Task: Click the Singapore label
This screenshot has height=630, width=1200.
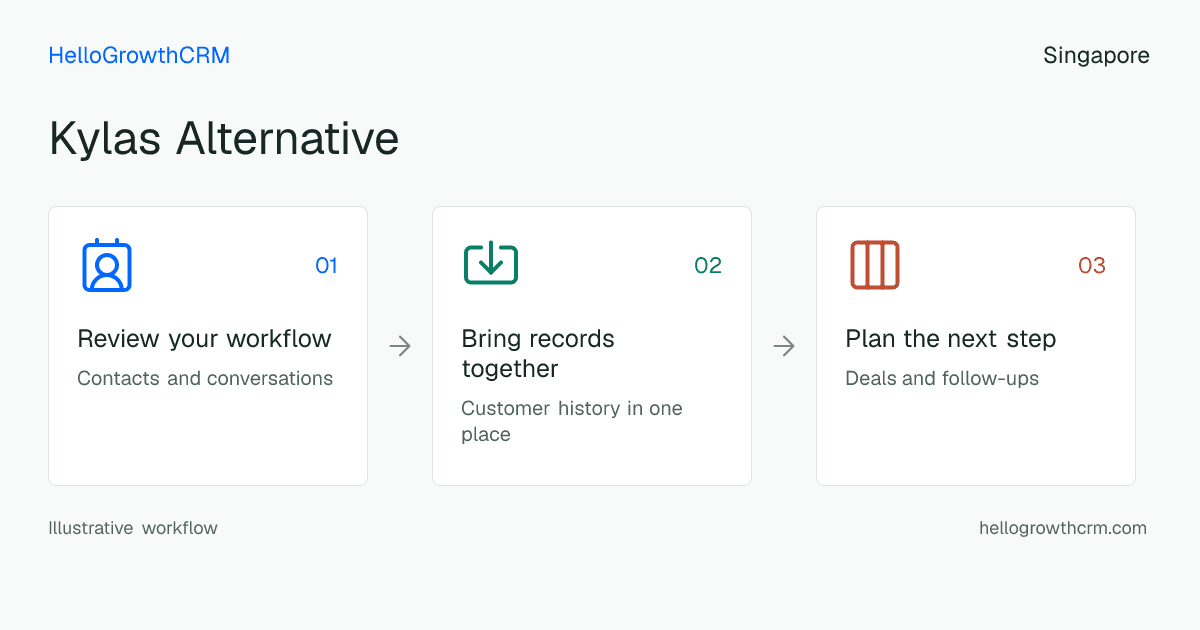Action: coord(1096,56)
